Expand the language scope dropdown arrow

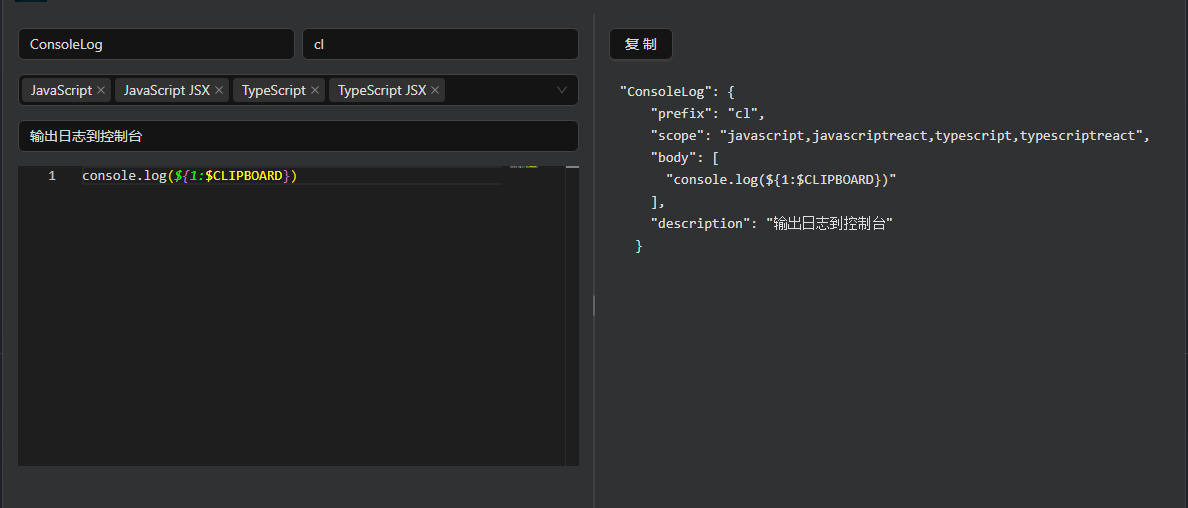[x=562, y=90]
